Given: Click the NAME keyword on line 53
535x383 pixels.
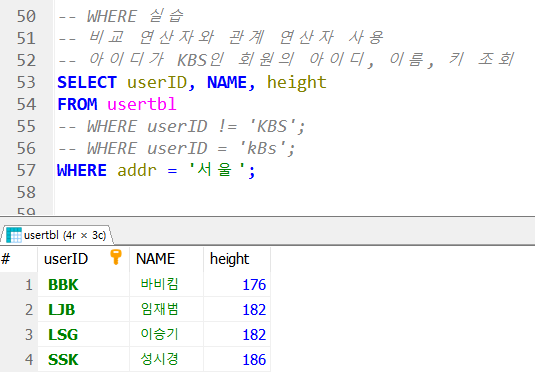Looking at the screenshot, I should coord(227,83).
